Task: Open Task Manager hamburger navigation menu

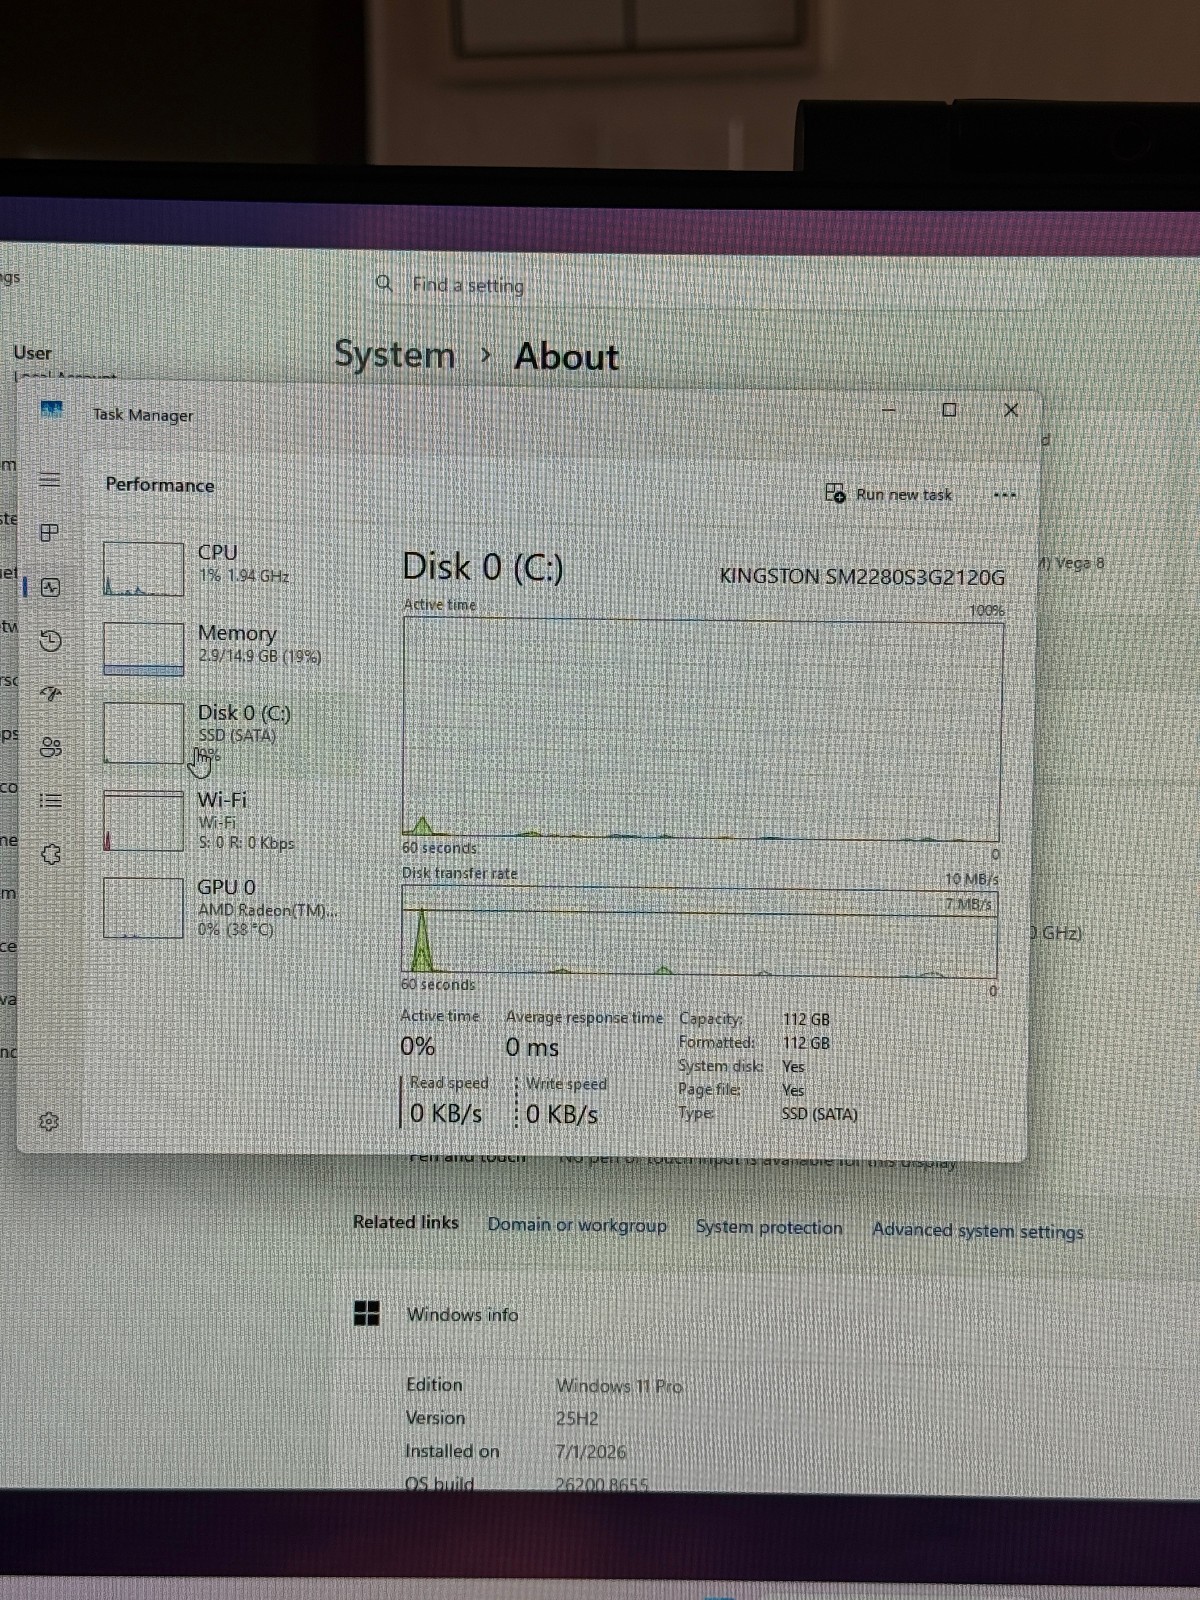Action: point(49,479)
